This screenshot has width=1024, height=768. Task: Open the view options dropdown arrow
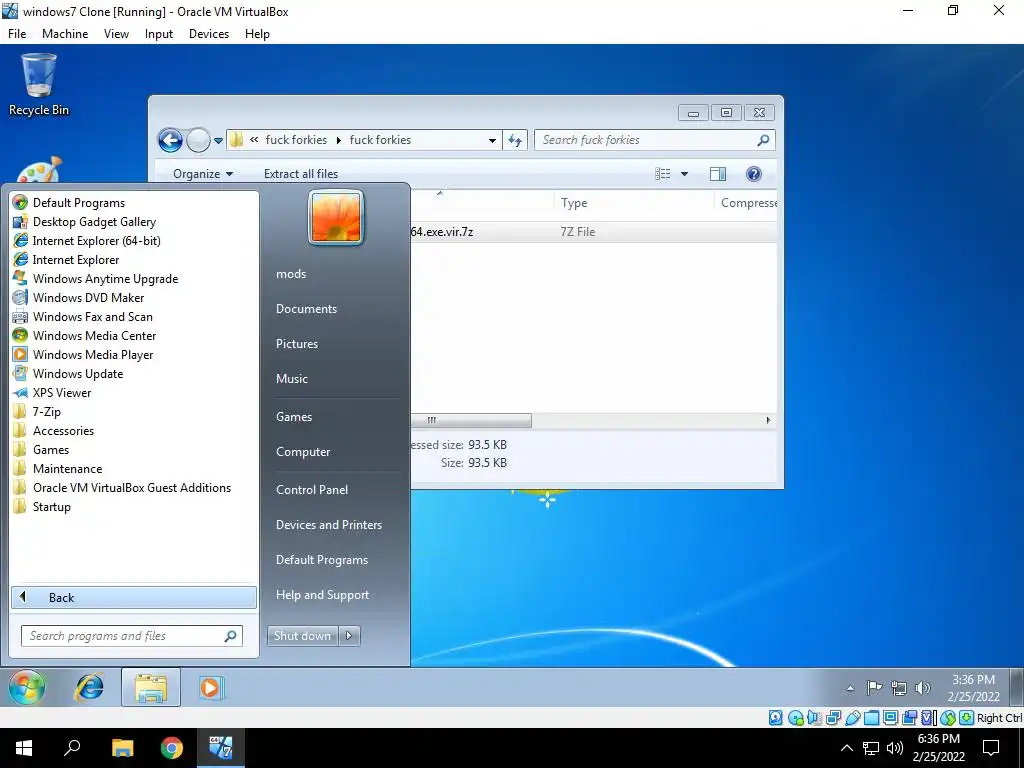(x=684, y=174)
